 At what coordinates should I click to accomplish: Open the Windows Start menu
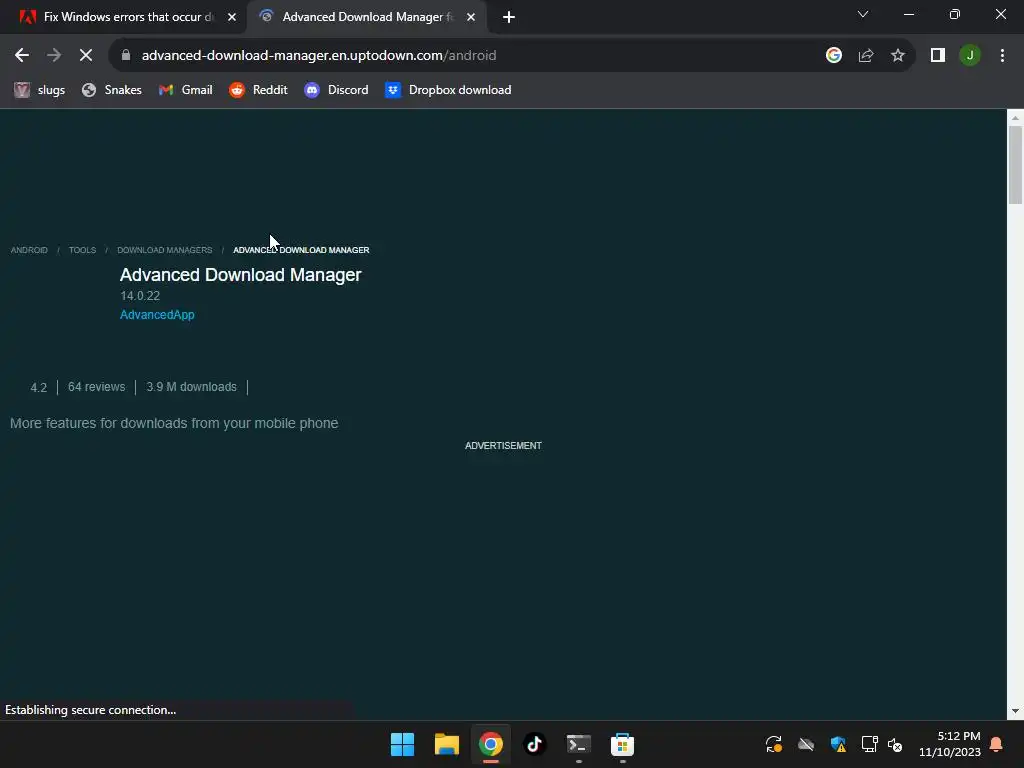pos(402,744)
